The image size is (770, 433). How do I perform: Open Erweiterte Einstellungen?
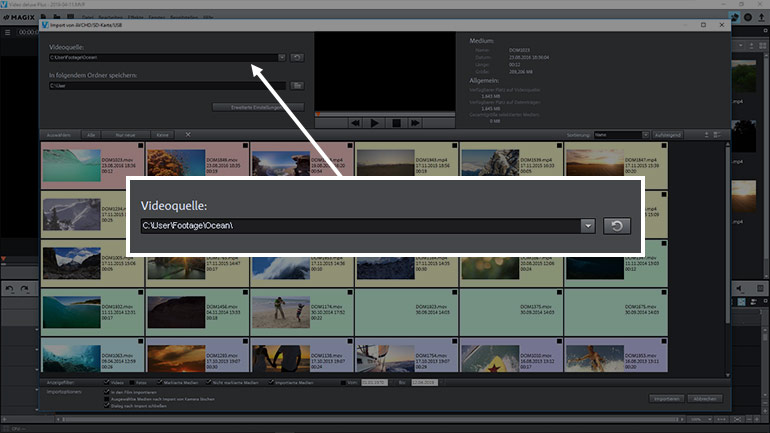tap(258, 107)
